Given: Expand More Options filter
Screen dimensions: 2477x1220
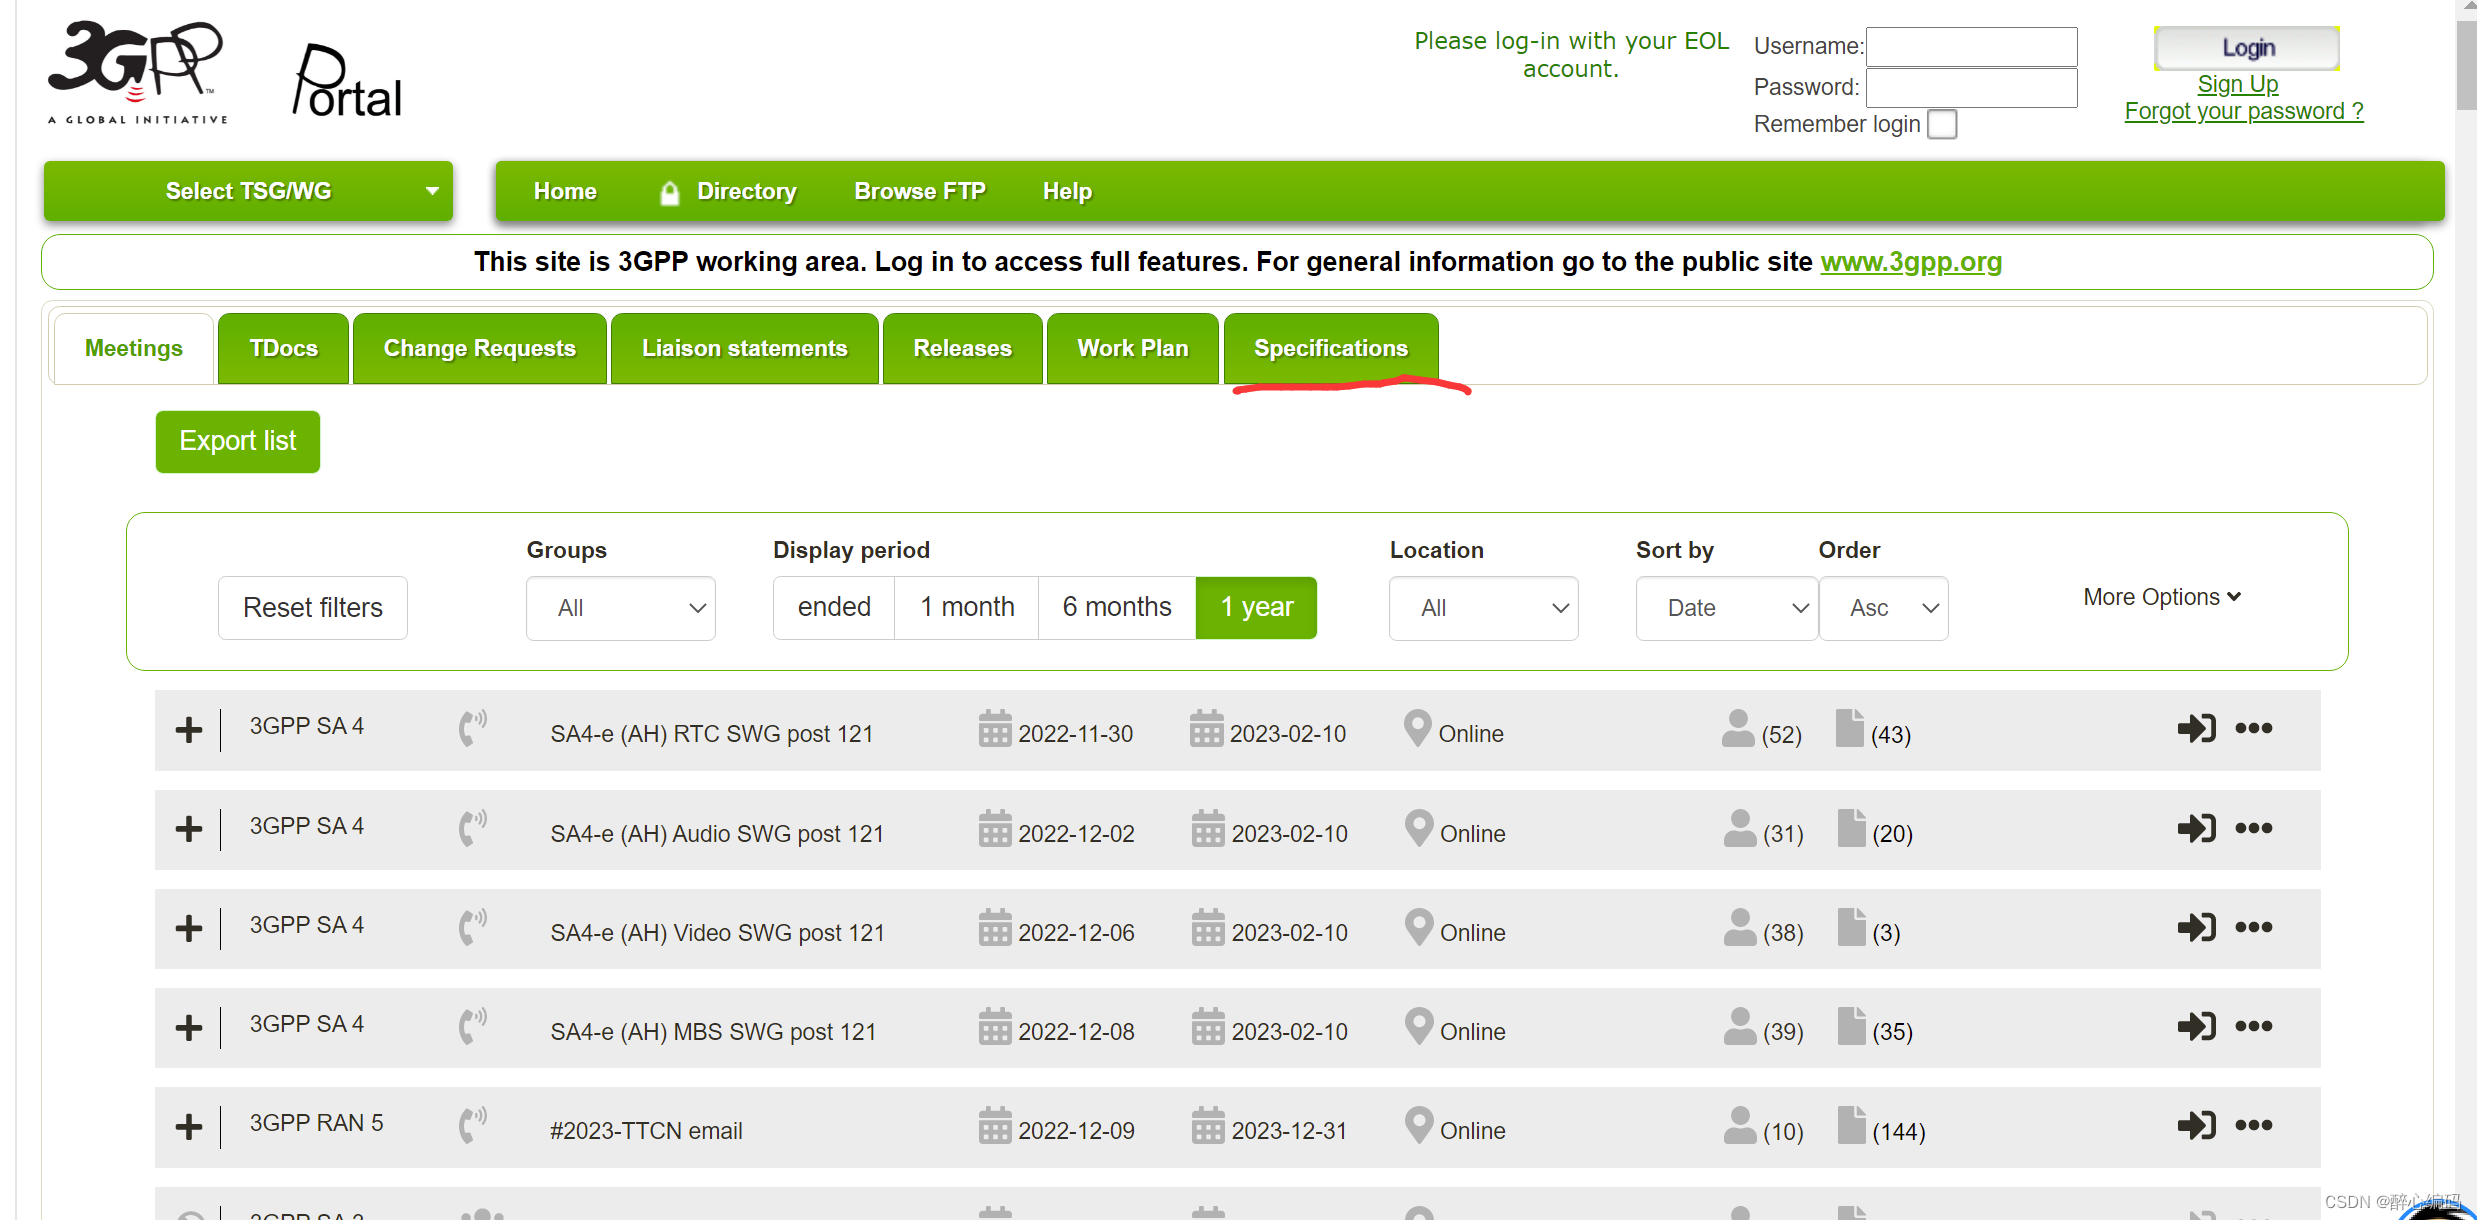Looking at the screenshot, I should 2161,597.
